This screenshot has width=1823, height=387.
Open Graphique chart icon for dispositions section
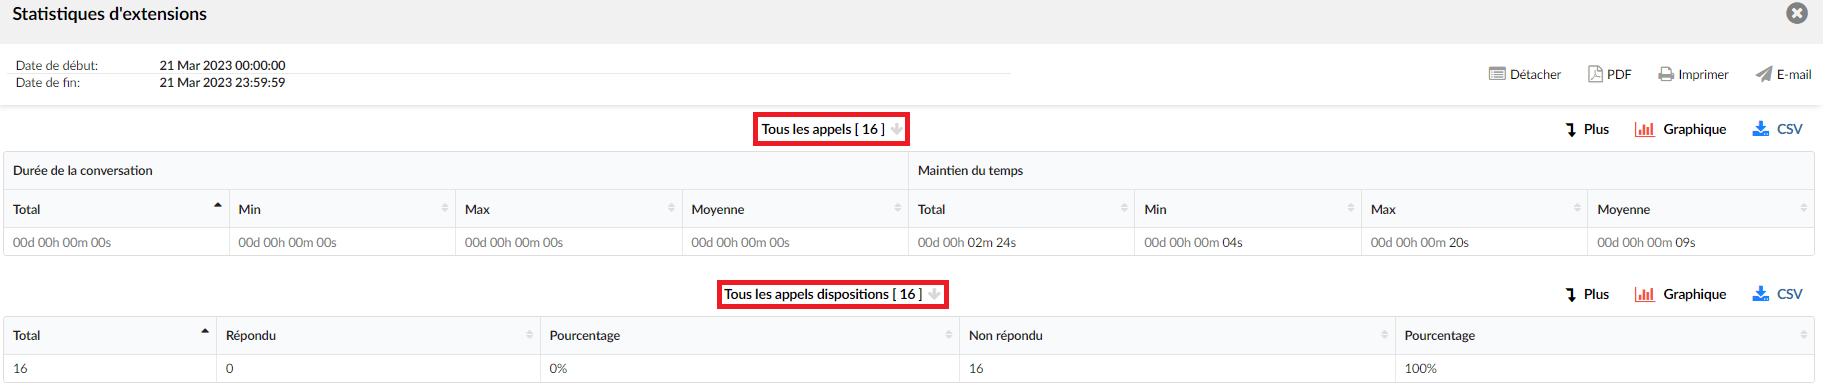1645,295
